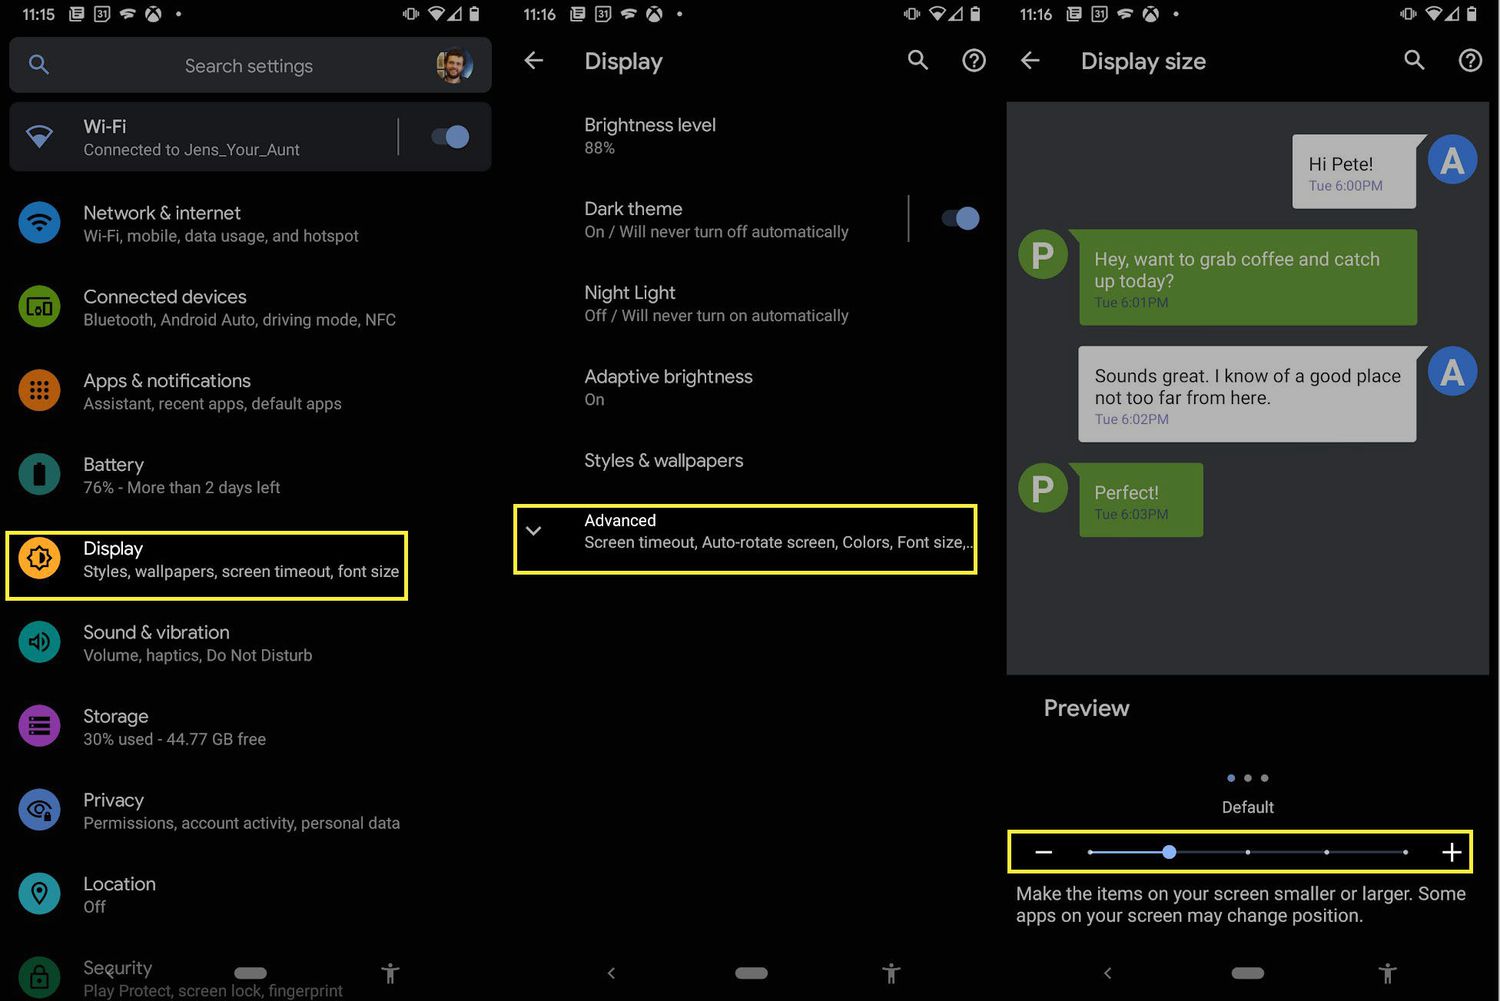Screen dimensions: 1500x1001
Task: Tap the profile avatar in Settings
Action: click(x=456, y=65)
